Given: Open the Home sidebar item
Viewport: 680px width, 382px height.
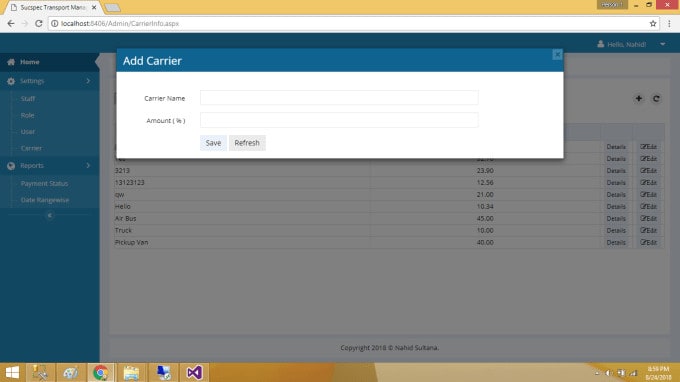Looking at the screenshot, I should [49, 62].
